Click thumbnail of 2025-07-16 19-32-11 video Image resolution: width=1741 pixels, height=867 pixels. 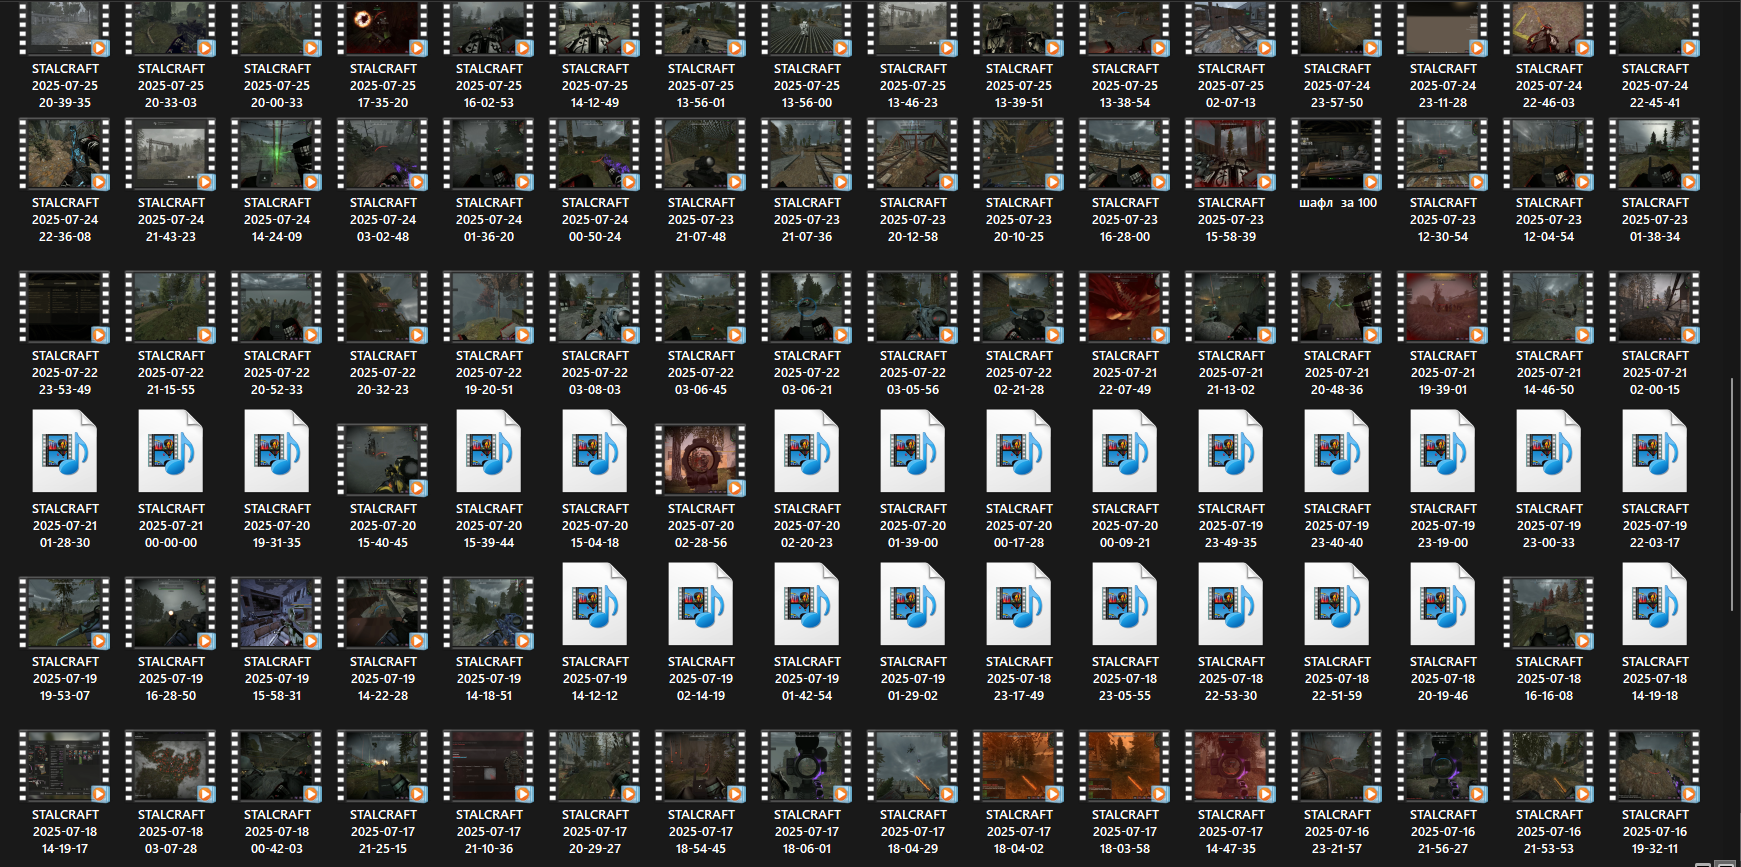(x=1655, y=766)
